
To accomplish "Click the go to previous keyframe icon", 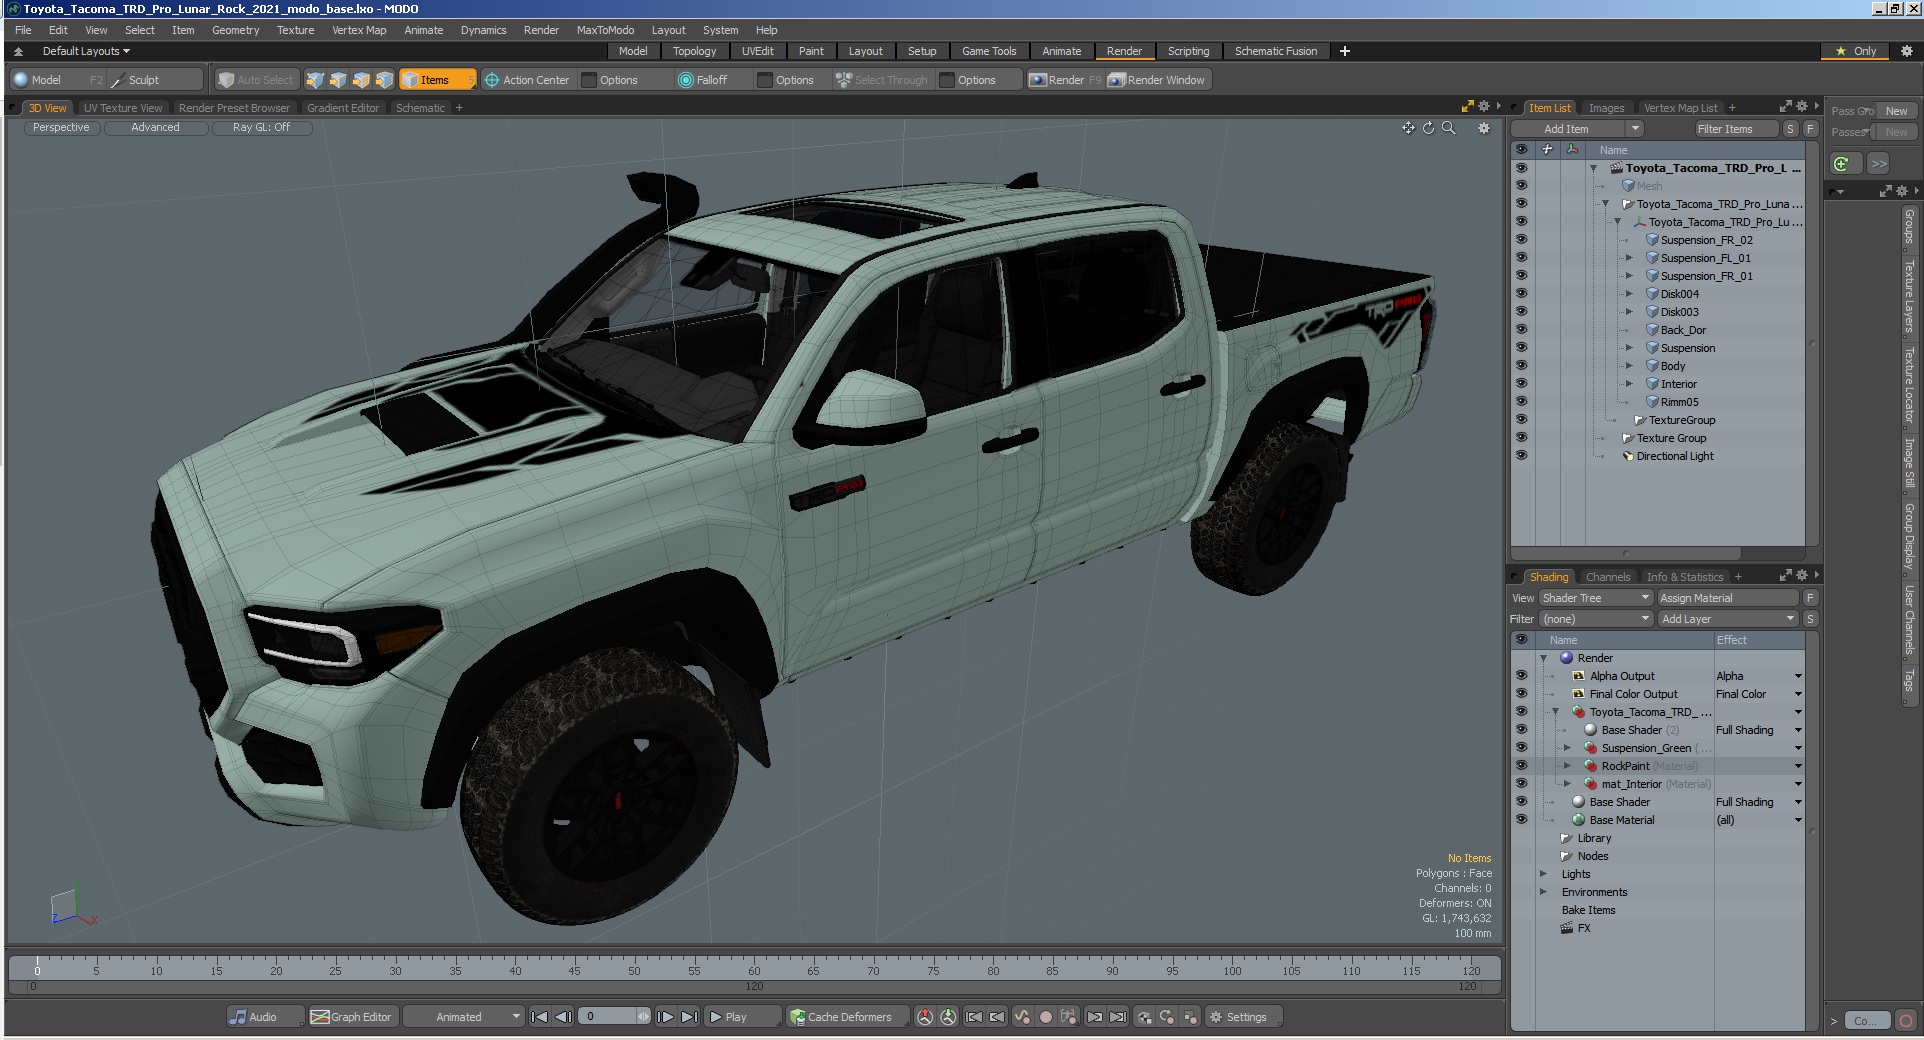I will pos(997,1017).
